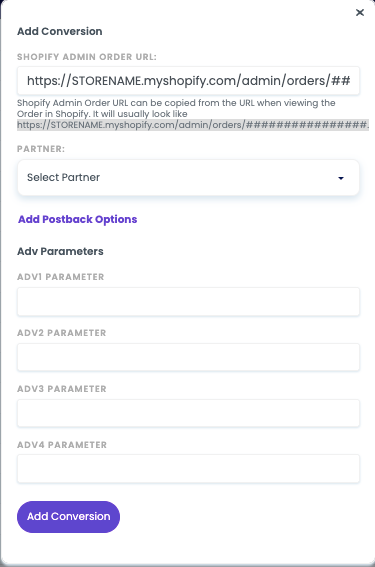The width and height of the screenshot is (375, 567).
Task: Open Add Postback Options
Action: (78, 219)
